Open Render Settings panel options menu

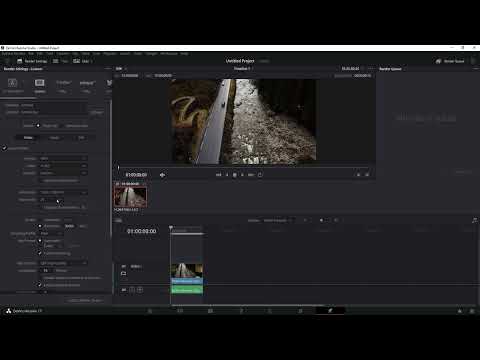pos(108,69)
